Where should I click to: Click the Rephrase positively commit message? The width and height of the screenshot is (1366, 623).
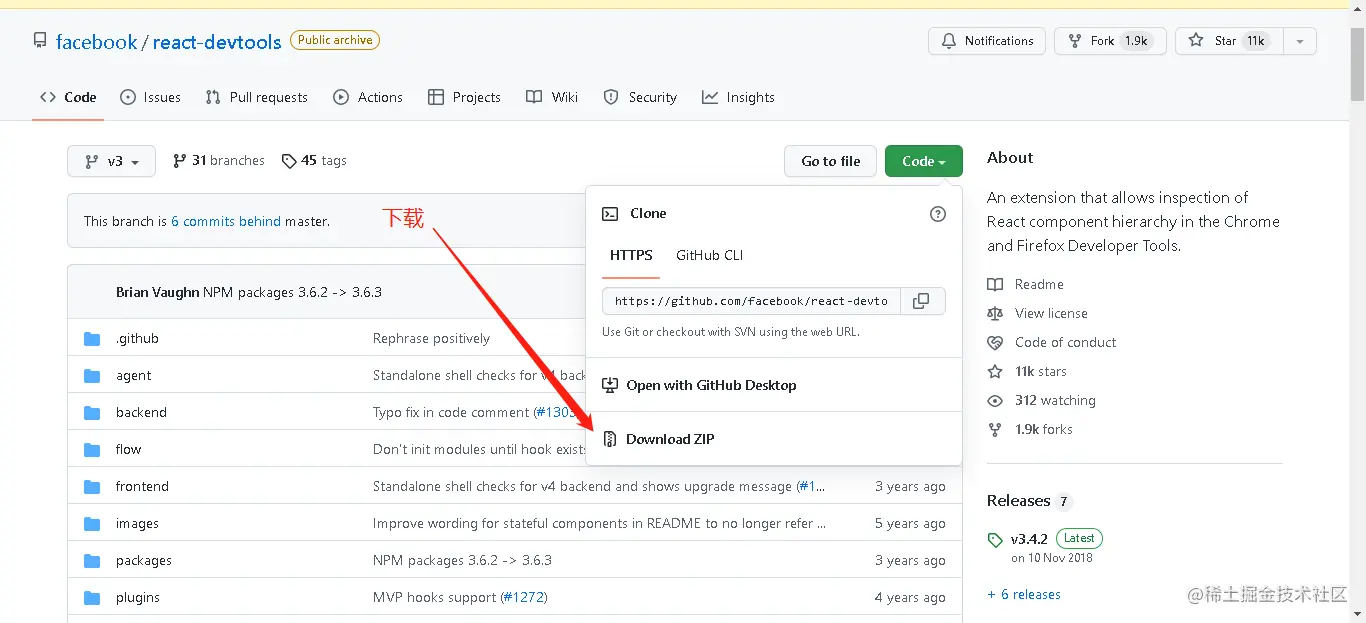click(431, 339)
